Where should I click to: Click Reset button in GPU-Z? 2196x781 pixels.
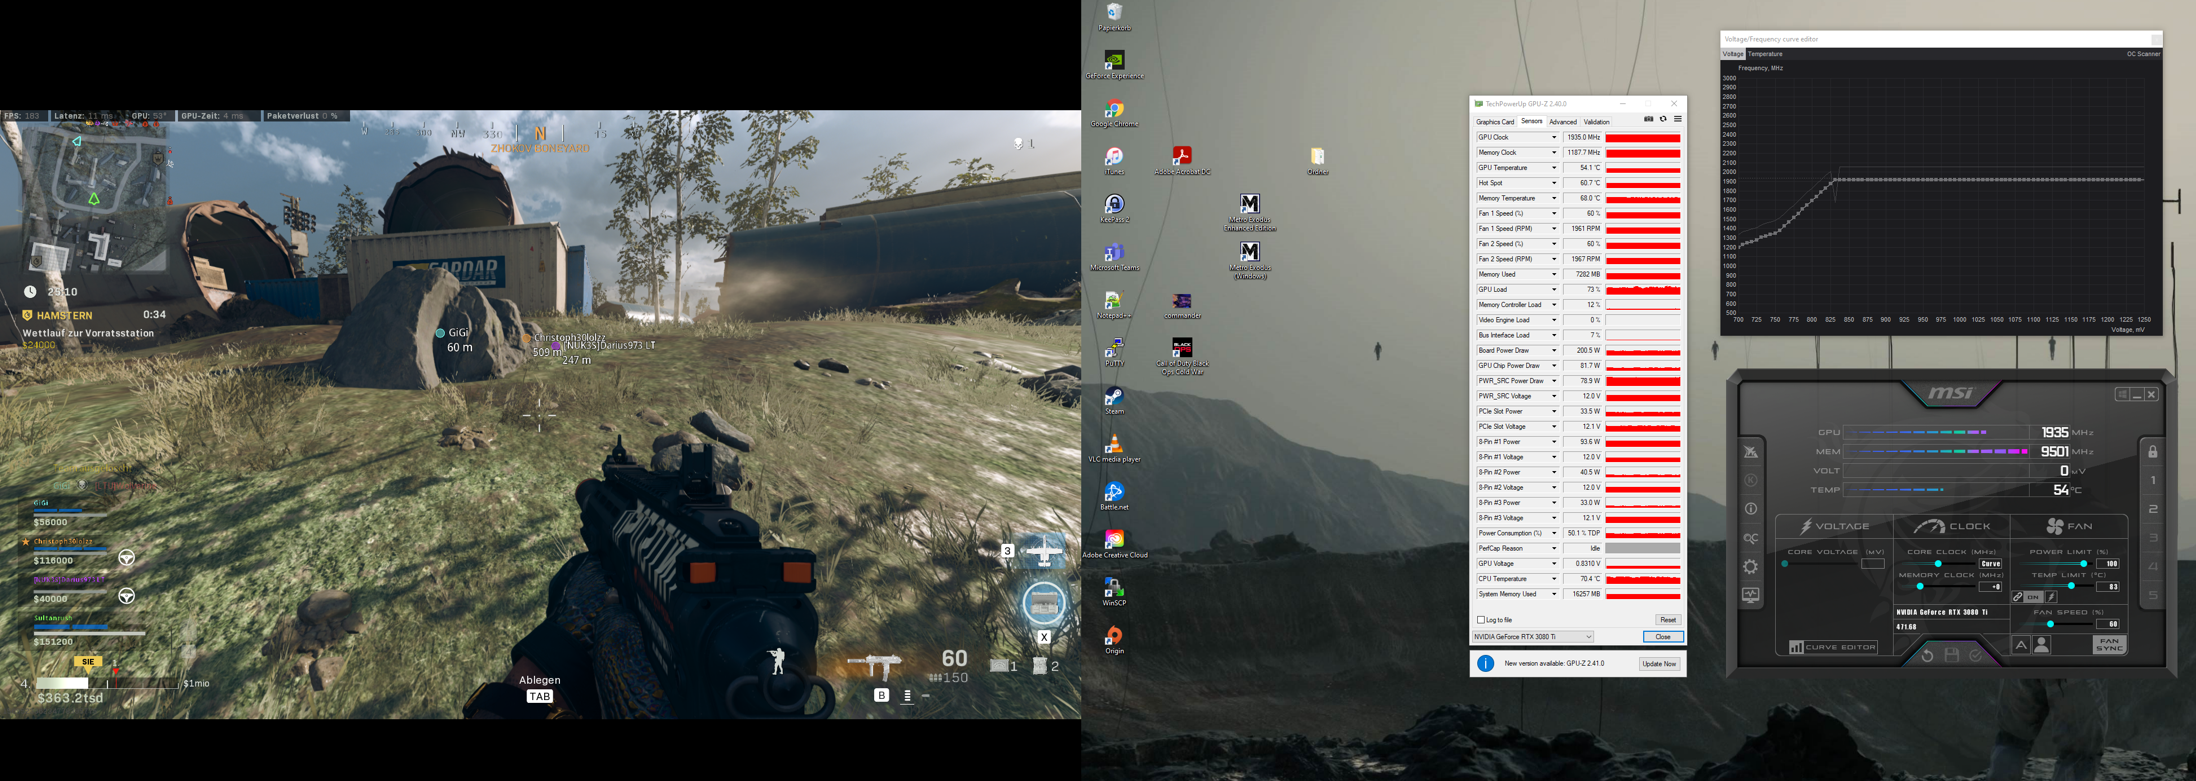point(1668,620)
